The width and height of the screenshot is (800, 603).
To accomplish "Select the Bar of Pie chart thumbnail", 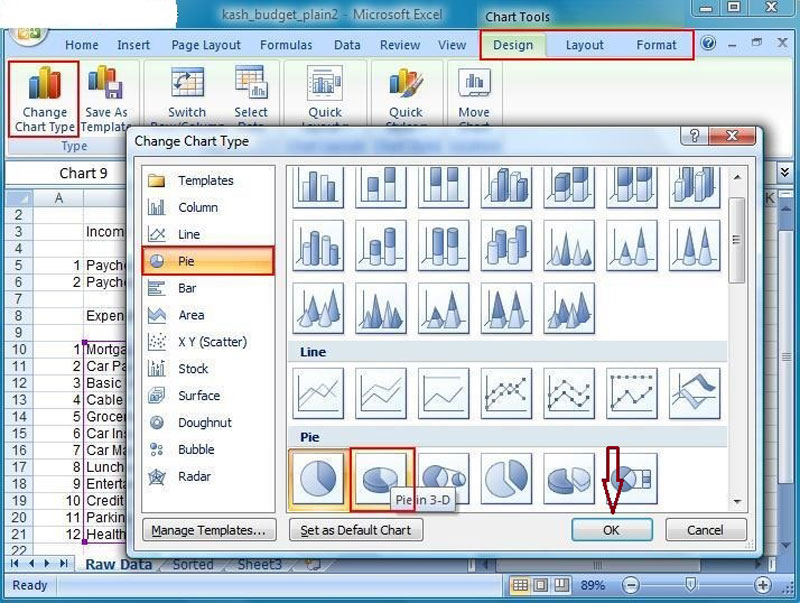I will coord(632,478).
